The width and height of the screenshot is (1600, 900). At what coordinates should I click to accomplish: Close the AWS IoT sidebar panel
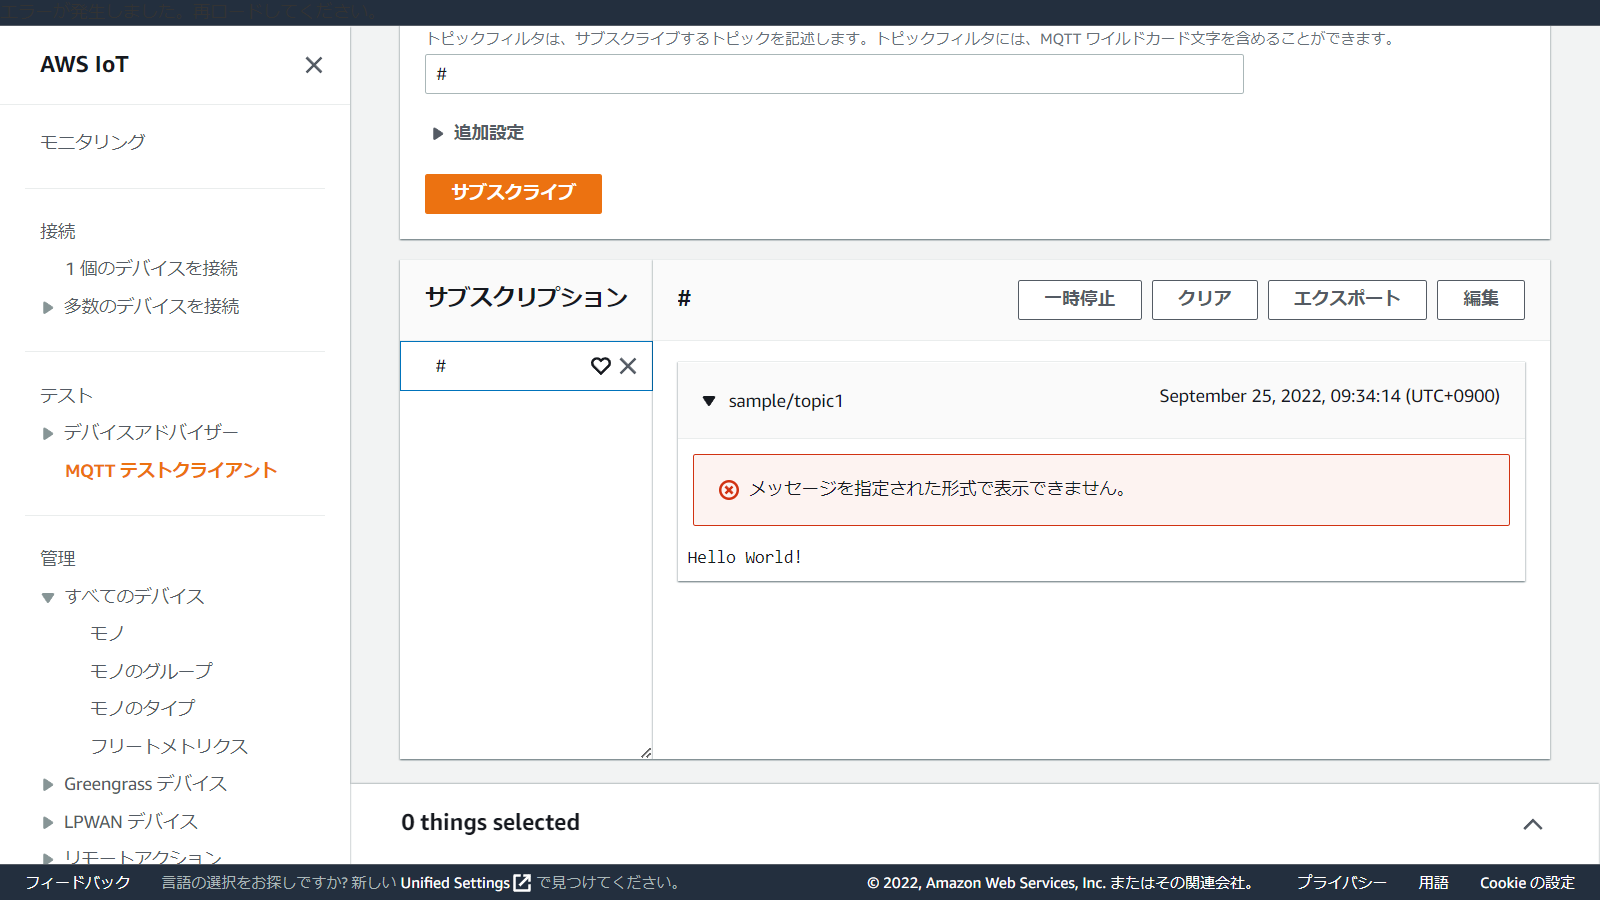(314, 65)
